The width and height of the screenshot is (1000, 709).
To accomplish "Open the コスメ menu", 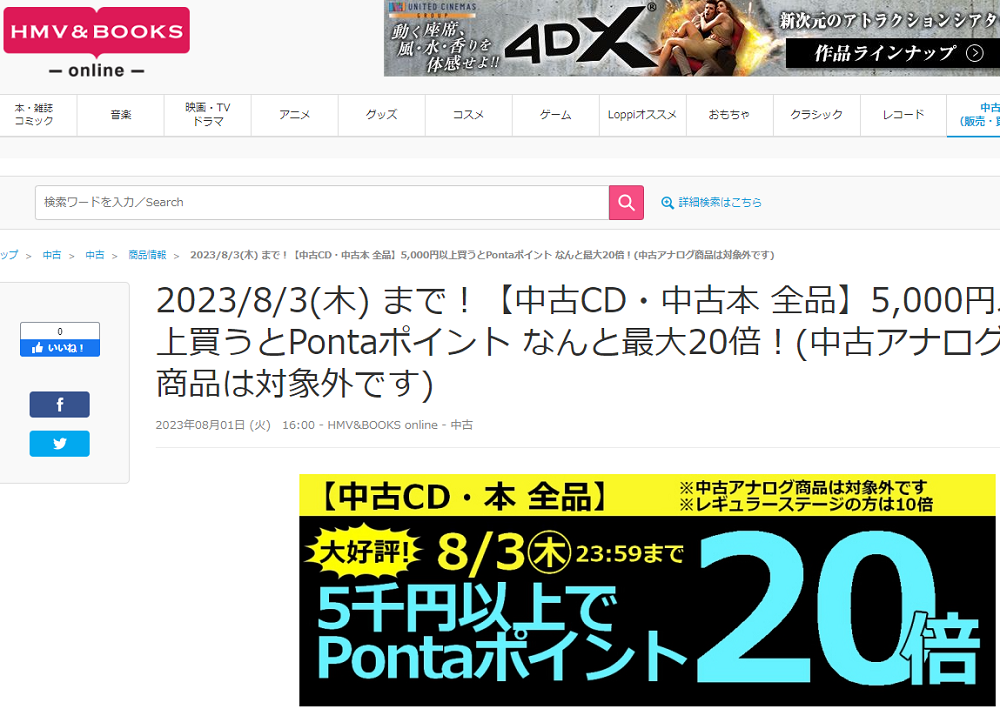I will [469, 115].
